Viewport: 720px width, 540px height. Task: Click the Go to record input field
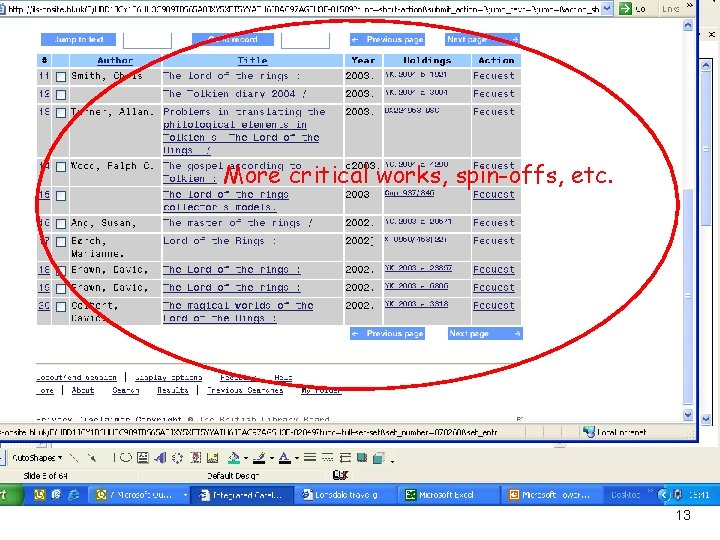(x=305, y=40)
